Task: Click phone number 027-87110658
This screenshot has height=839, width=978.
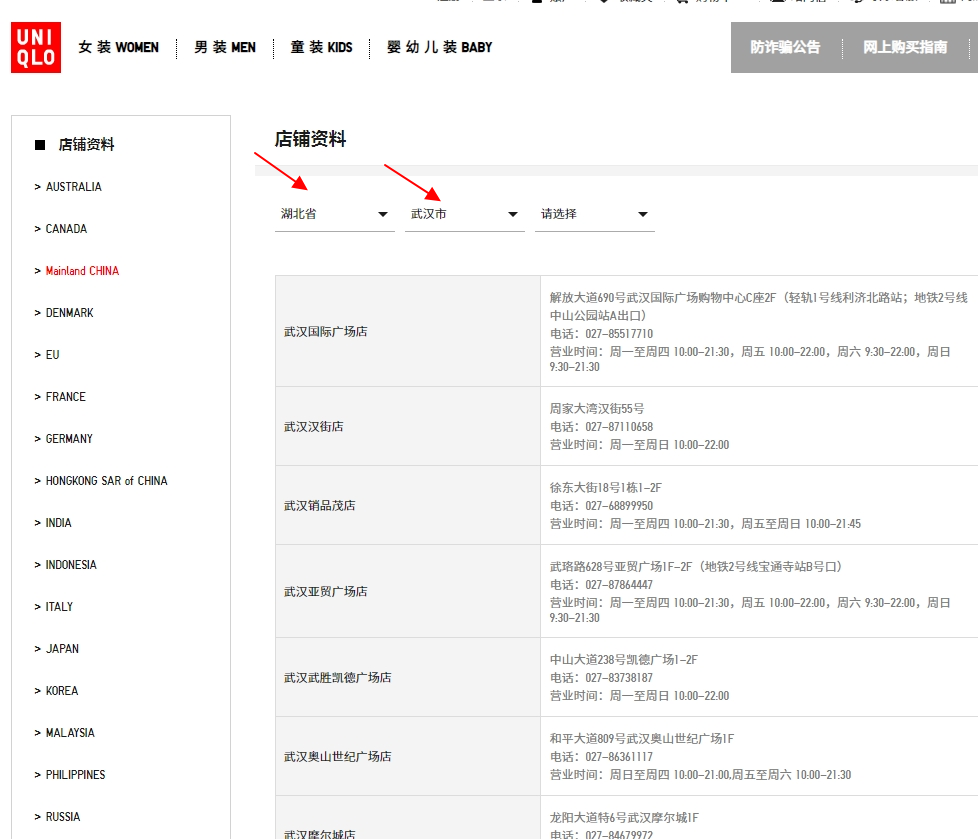Action: [x=619, y=427]
